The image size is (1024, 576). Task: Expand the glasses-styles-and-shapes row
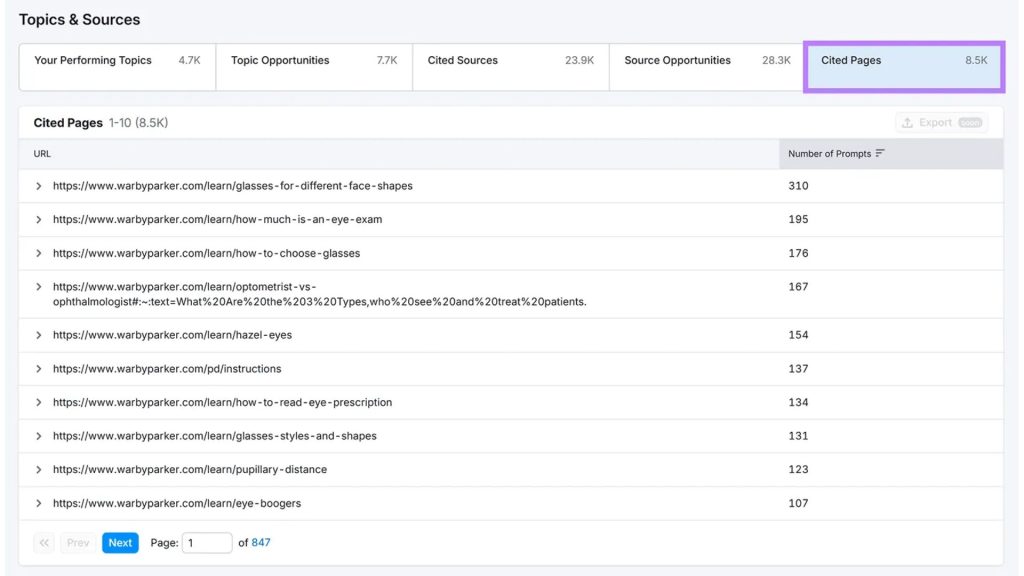pyautogui.click(x=39, y=436)
